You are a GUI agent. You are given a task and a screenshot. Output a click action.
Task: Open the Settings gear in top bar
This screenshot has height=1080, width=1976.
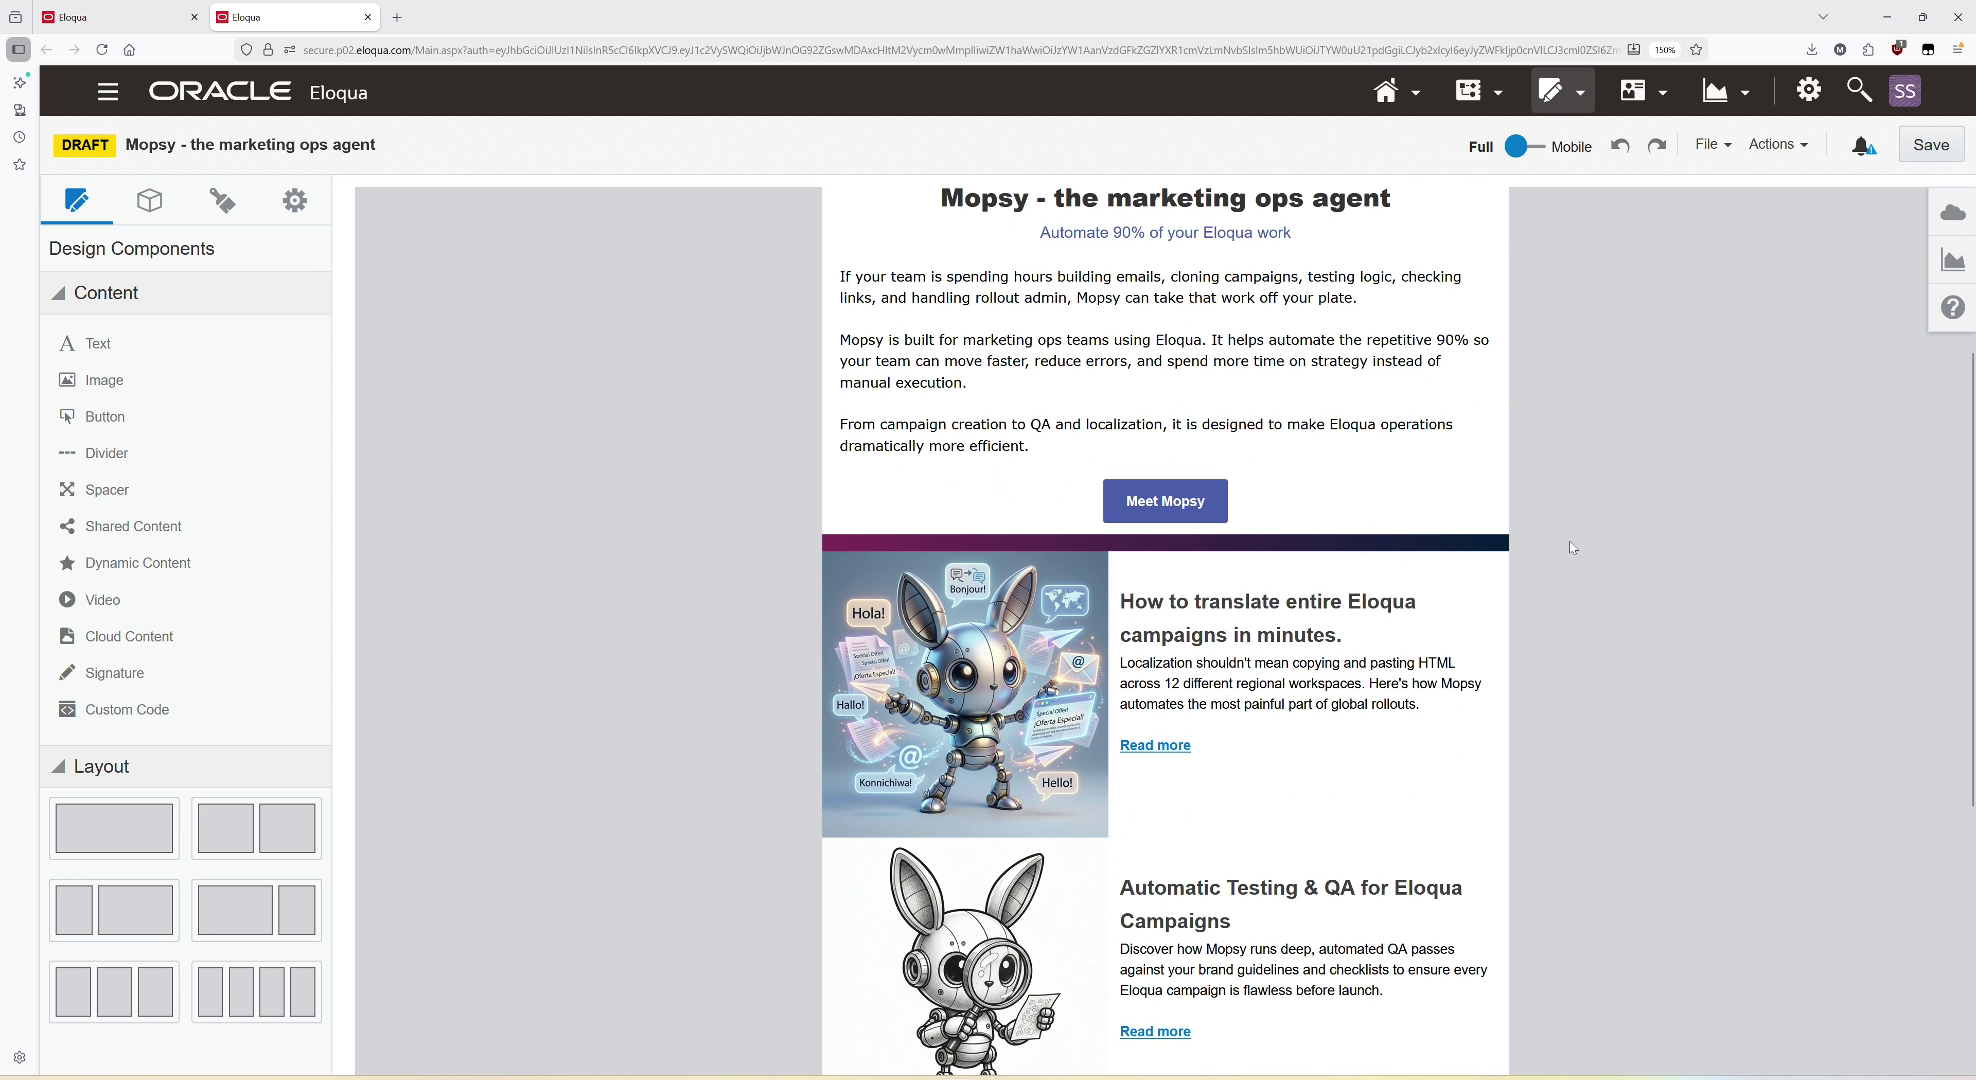[1808, 90]
